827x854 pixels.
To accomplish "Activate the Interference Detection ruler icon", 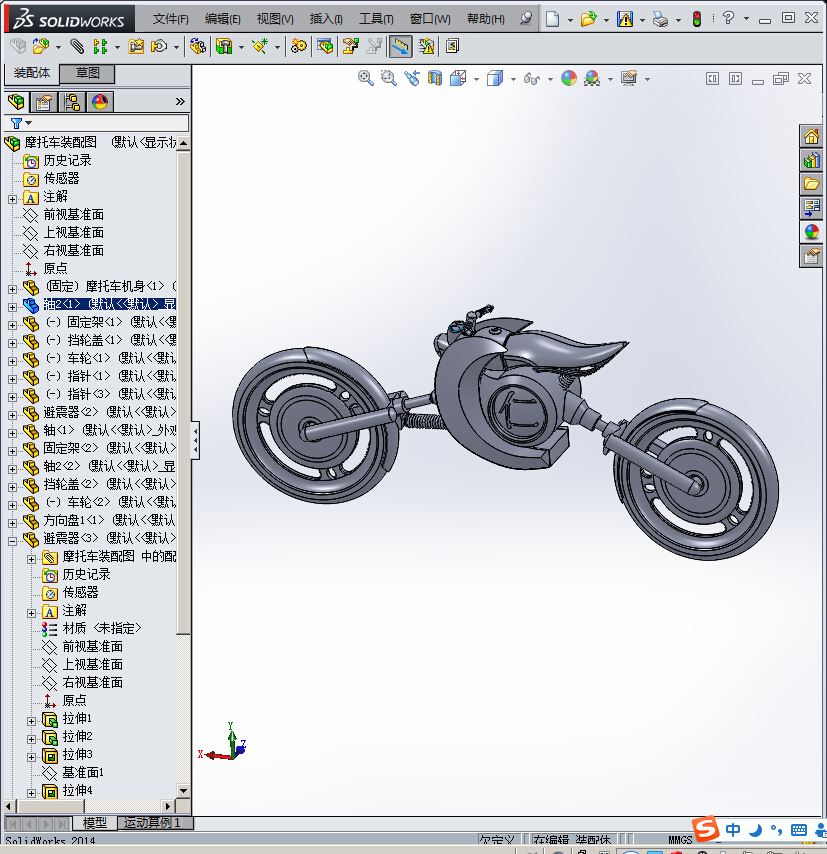I will click(400, 46).
